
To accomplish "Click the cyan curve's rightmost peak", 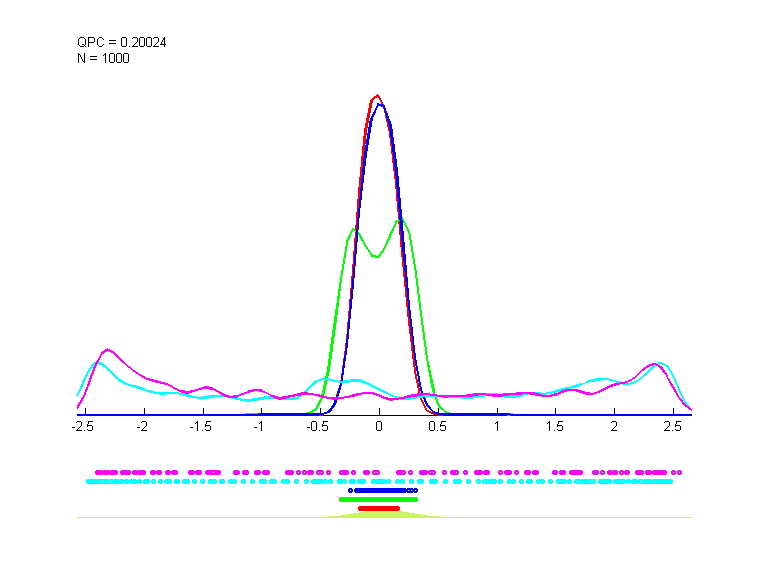I will click(660, 363).
